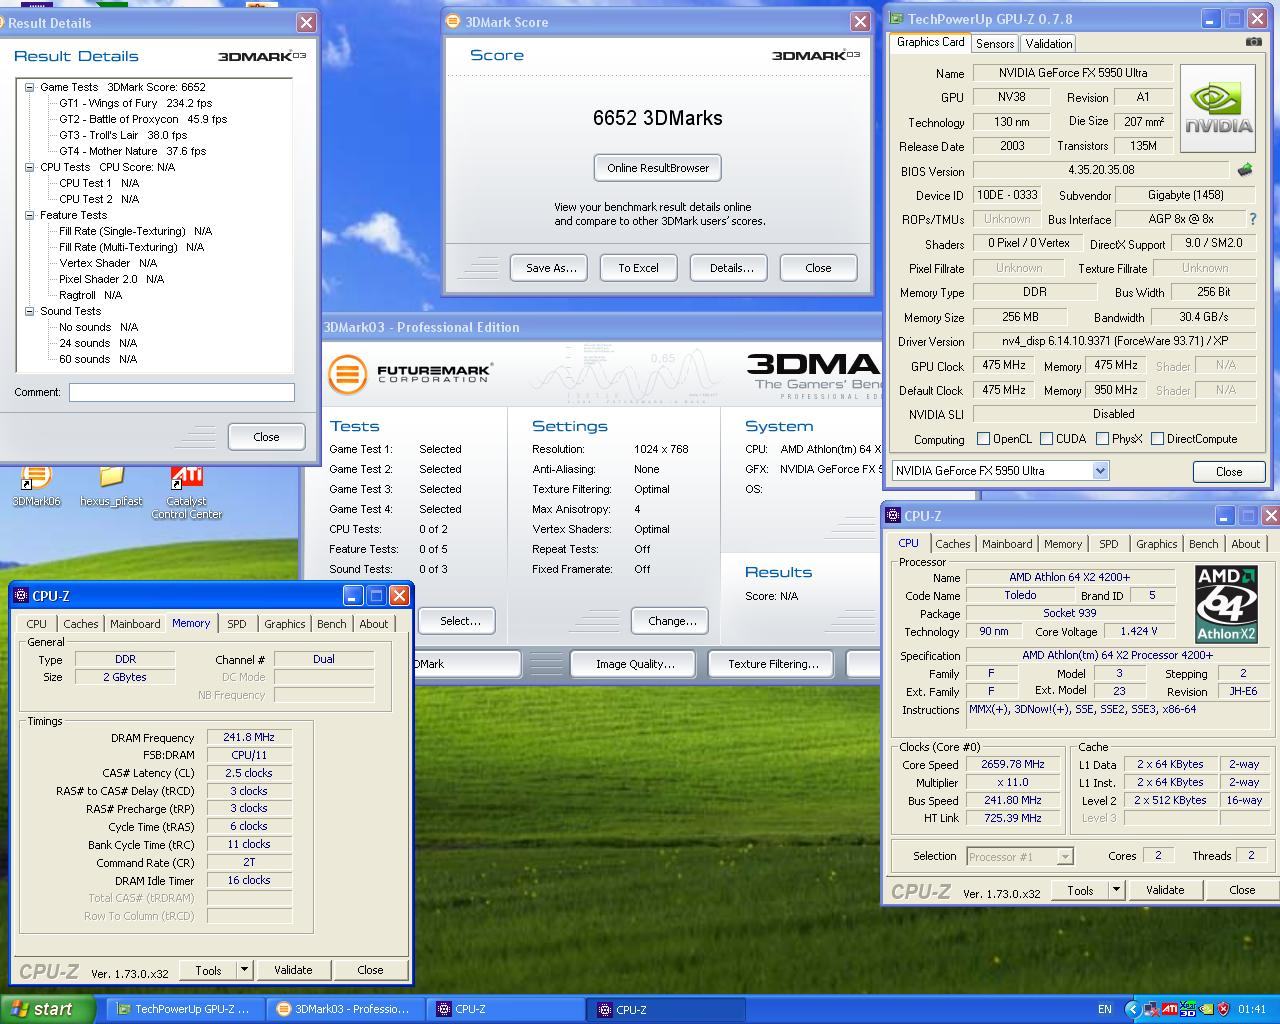Click the NVIDIA logo in GPU-Z
Image resolution: width=1280 pixels, height=1024 pixels.
pyautogui.click(x=1218, y=109)
